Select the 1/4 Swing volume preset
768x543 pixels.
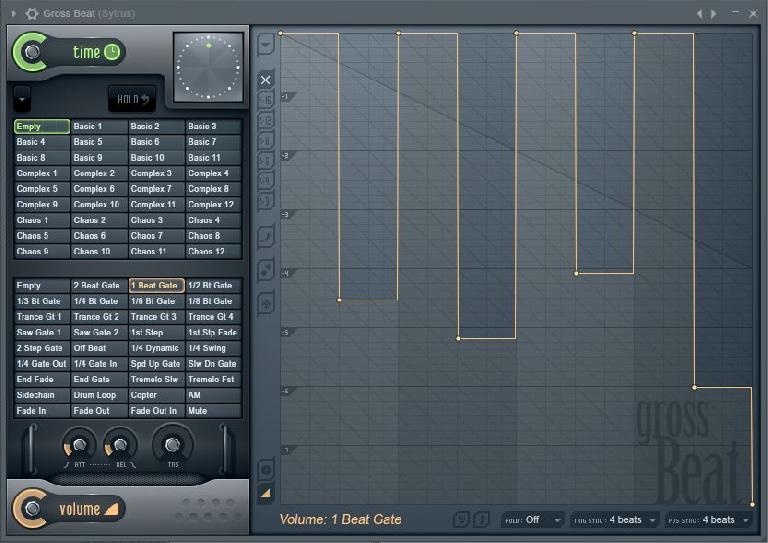[x=214, y=348]
